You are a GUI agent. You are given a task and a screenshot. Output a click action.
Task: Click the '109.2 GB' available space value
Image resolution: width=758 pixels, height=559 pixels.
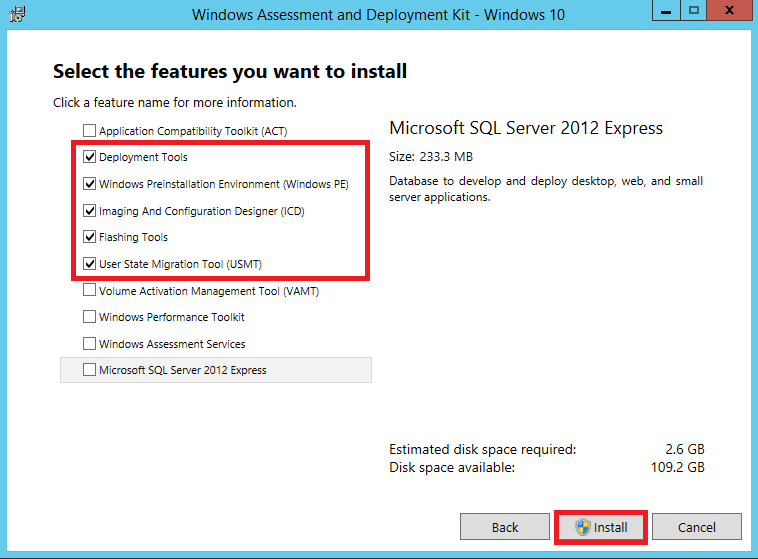pyautogui.click(x=678, y=467)
